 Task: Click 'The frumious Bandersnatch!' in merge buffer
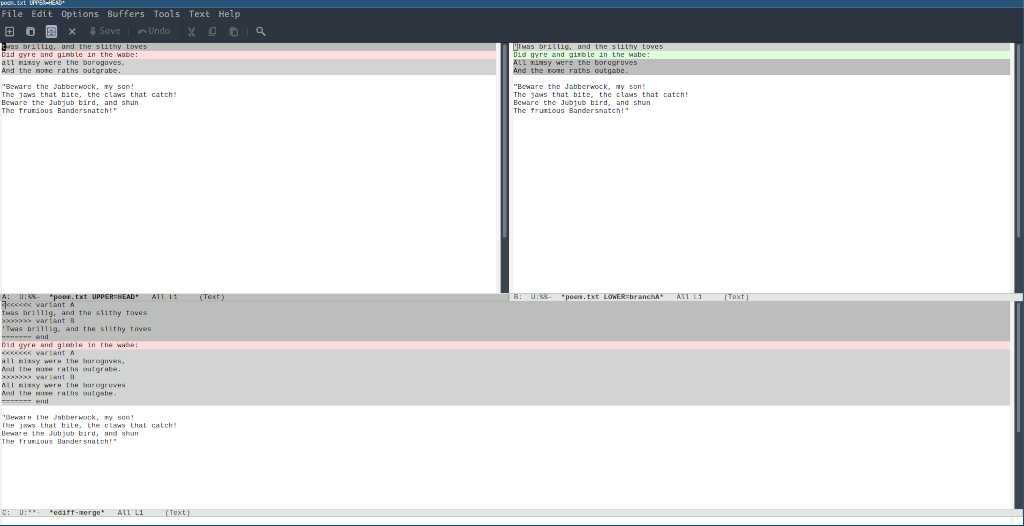(x=59, y=441)
